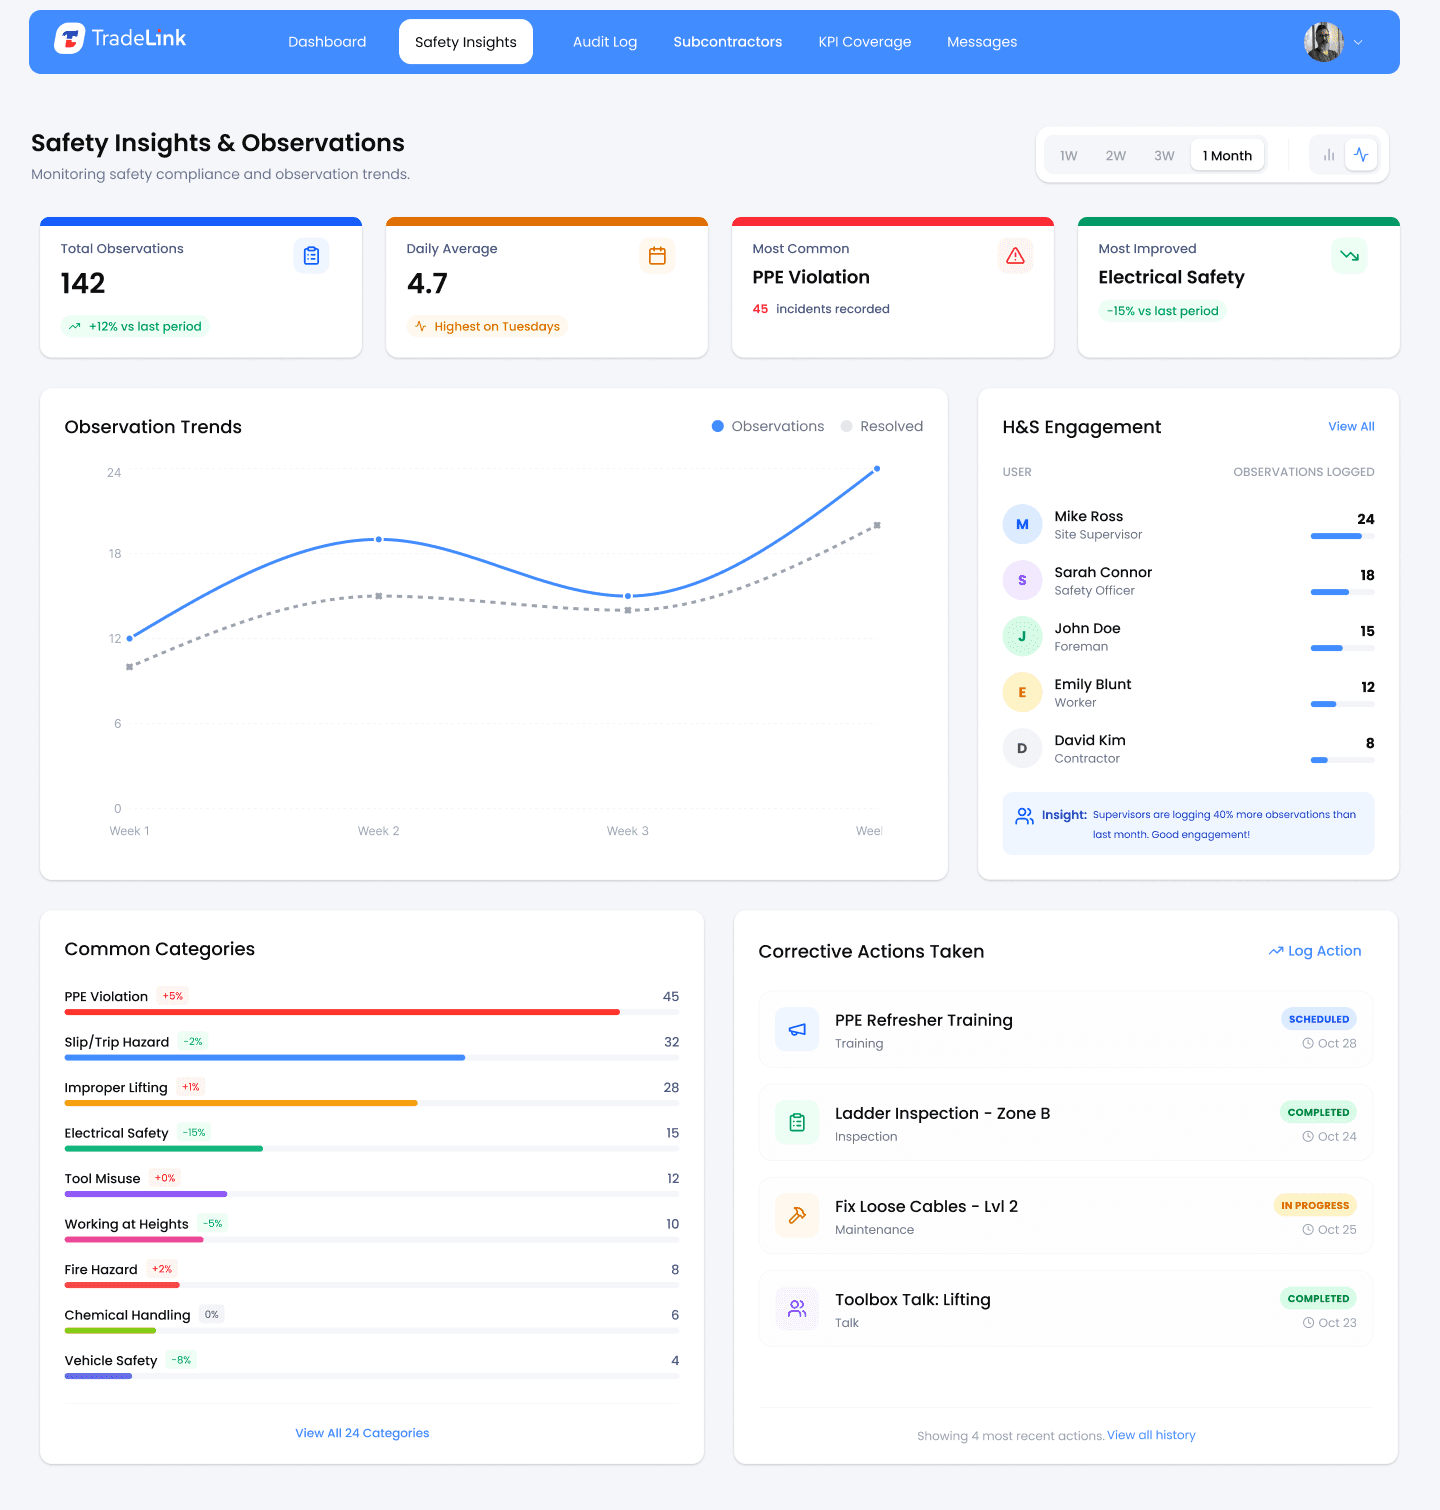Toggle the Observations legend series
The image size is (1440, 1510).
point(768,426)
